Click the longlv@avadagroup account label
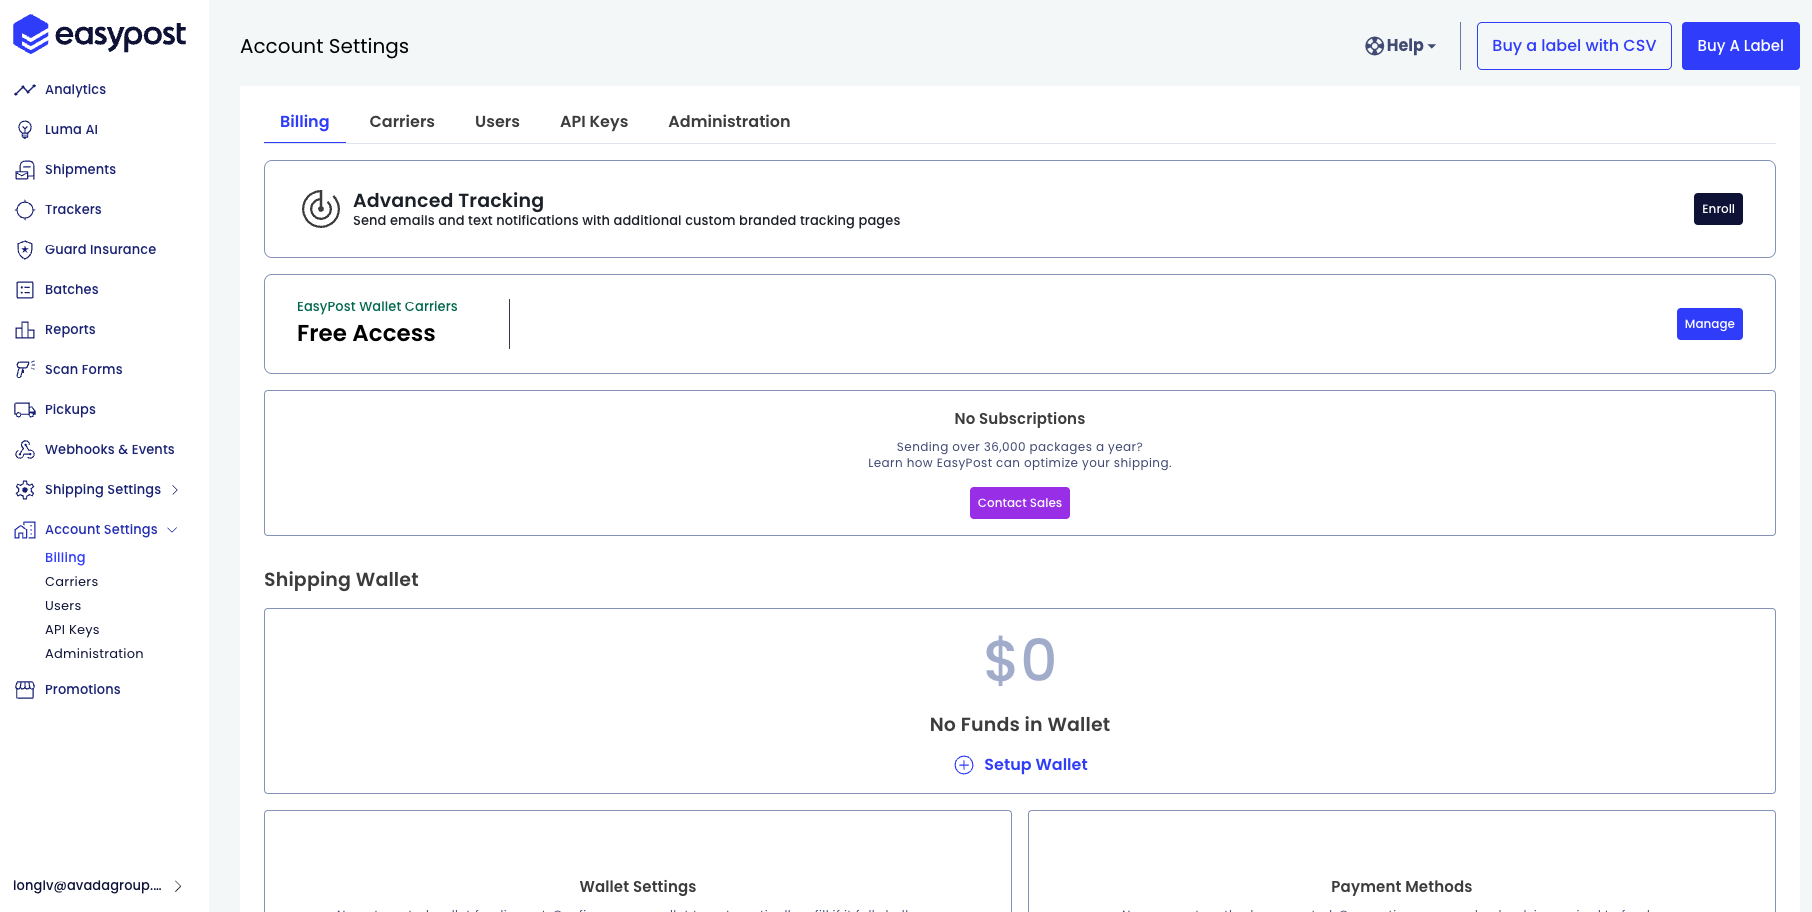This screenshot has width=1812, height=912. click(87, 886)
